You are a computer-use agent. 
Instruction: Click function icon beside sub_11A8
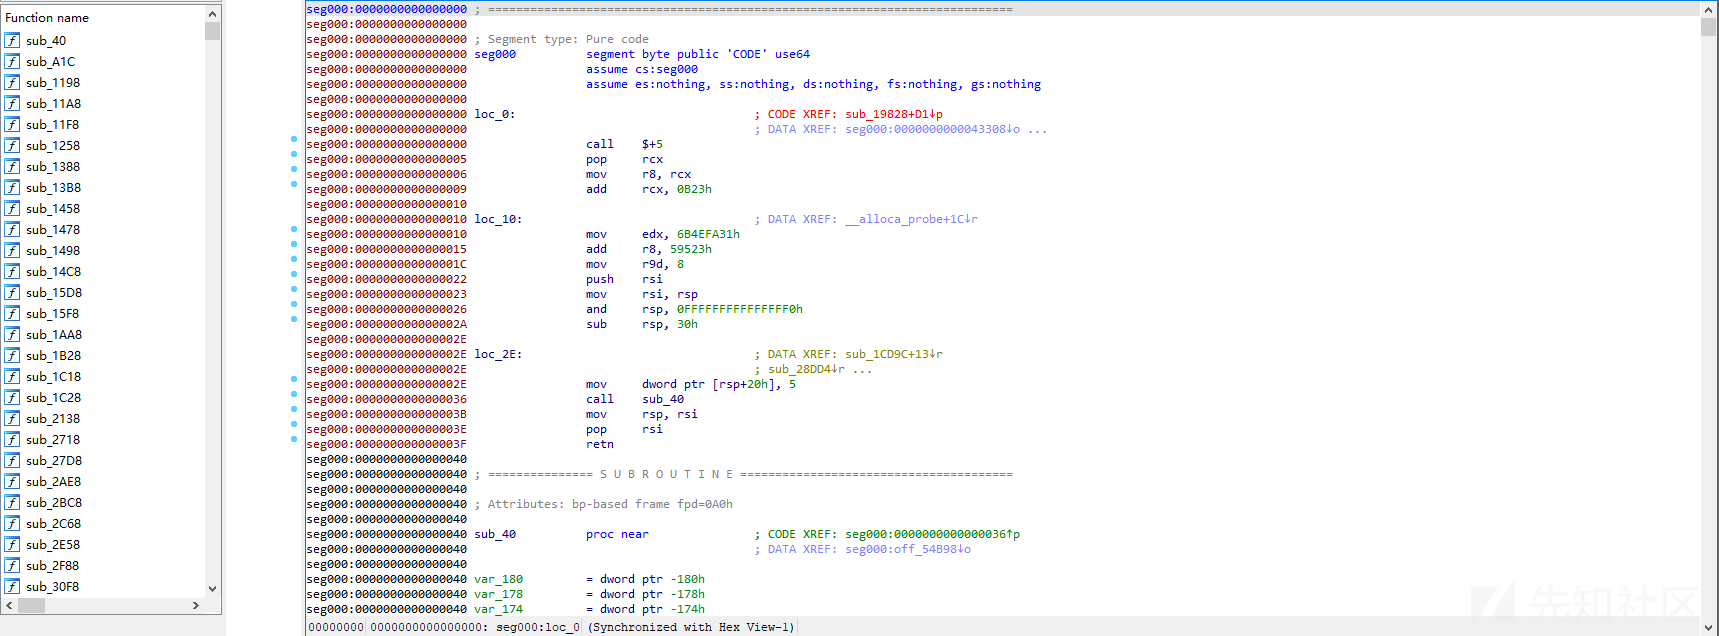(12, 103)
